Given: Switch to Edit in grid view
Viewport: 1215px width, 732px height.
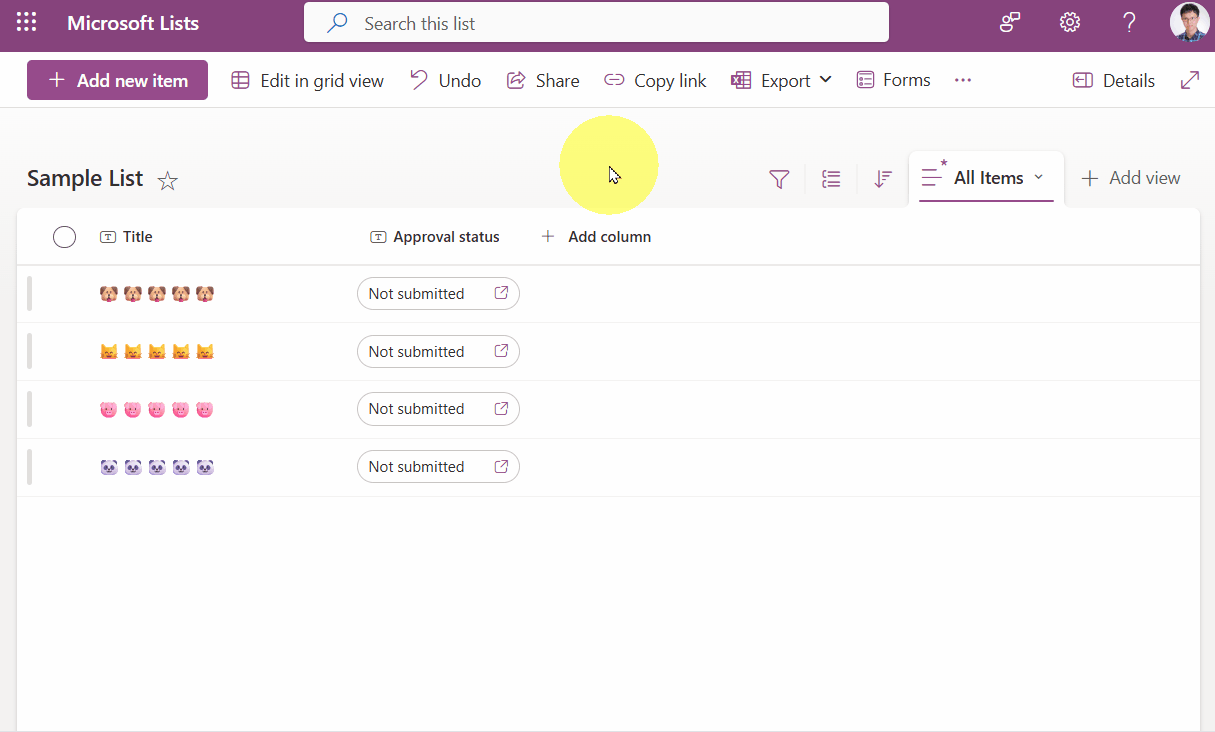Looking at the screenshot, I should [x=308, y=81].
